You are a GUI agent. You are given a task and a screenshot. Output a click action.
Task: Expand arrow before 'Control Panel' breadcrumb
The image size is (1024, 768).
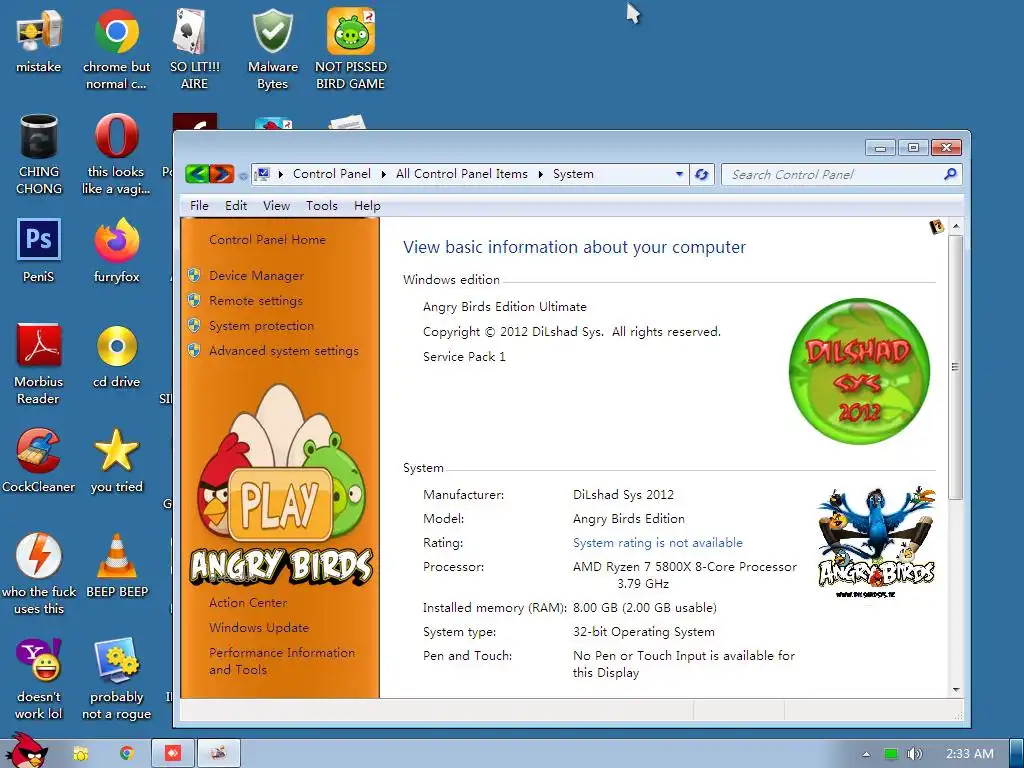(281, 174)
